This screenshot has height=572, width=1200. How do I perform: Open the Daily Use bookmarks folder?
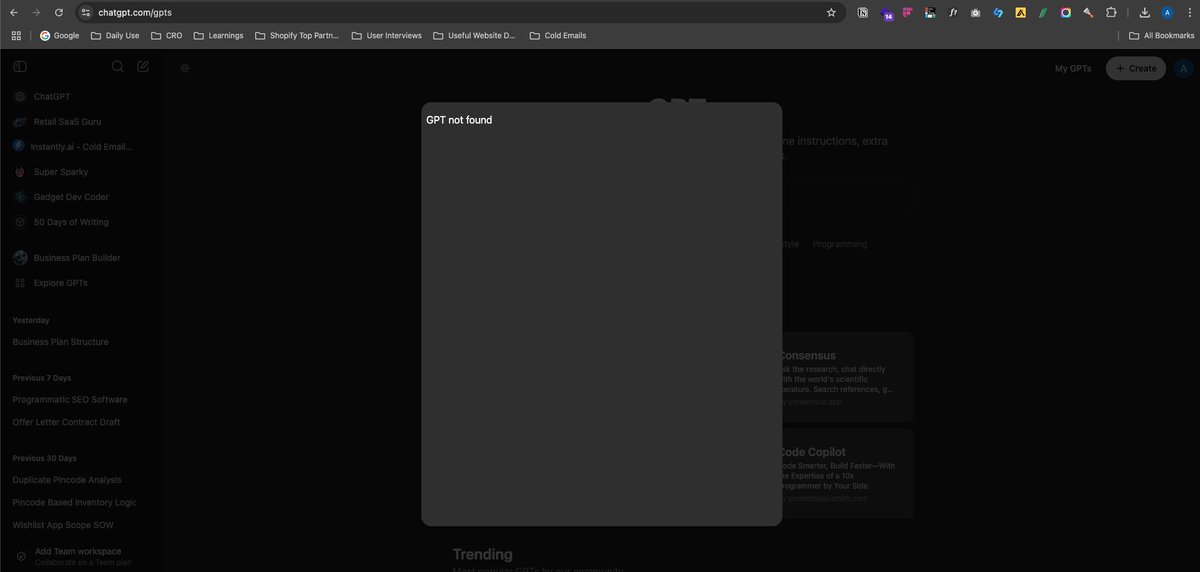tap(115, 35)
